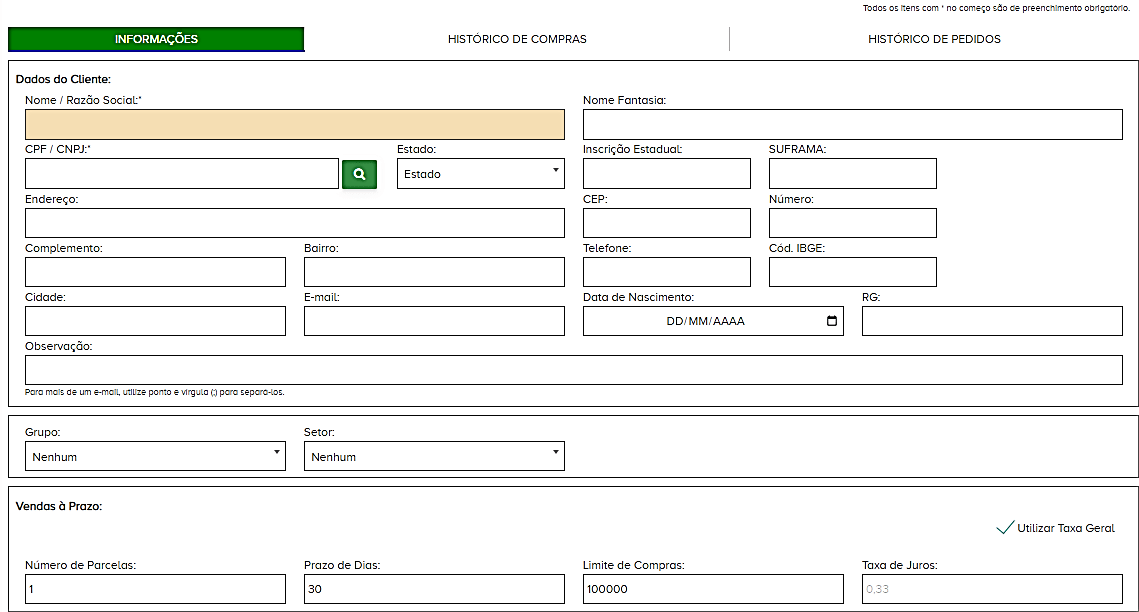This screenshot has width=1139, height=612.
Task: Switch to the Histórico de Compras tab
Action: (517, 40)
